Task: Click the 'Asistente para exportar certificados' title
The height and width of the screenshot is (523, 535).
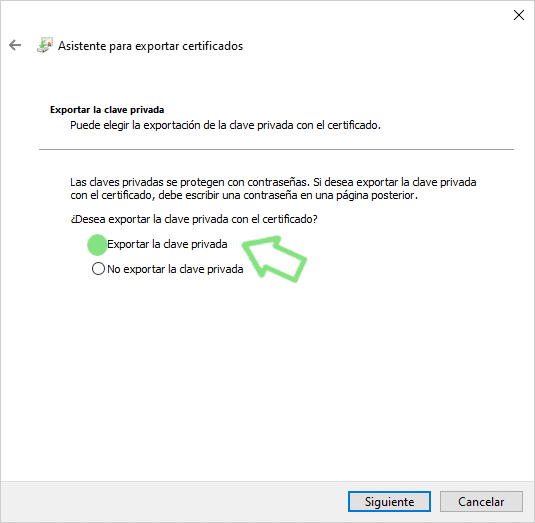Action: click(x=150, y=46)
